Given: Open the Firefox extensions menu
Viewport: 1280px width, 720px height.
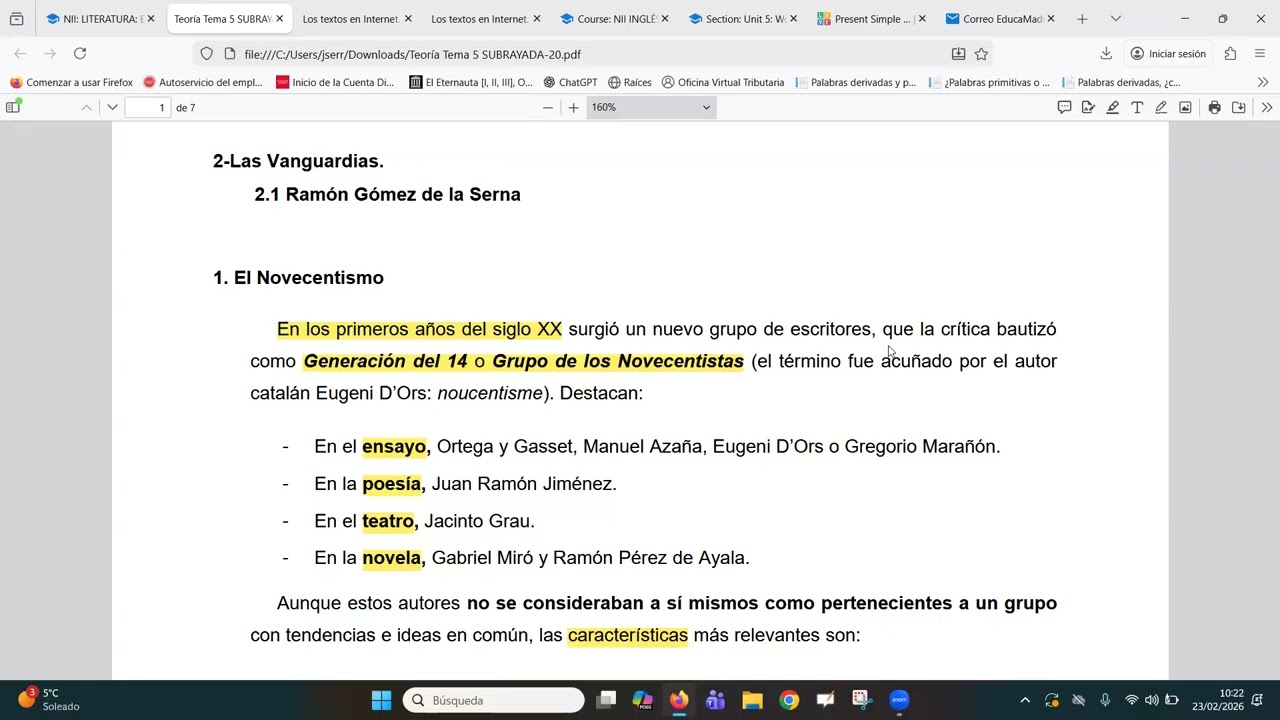Looking at the screenshot, I should point(1230,54).
